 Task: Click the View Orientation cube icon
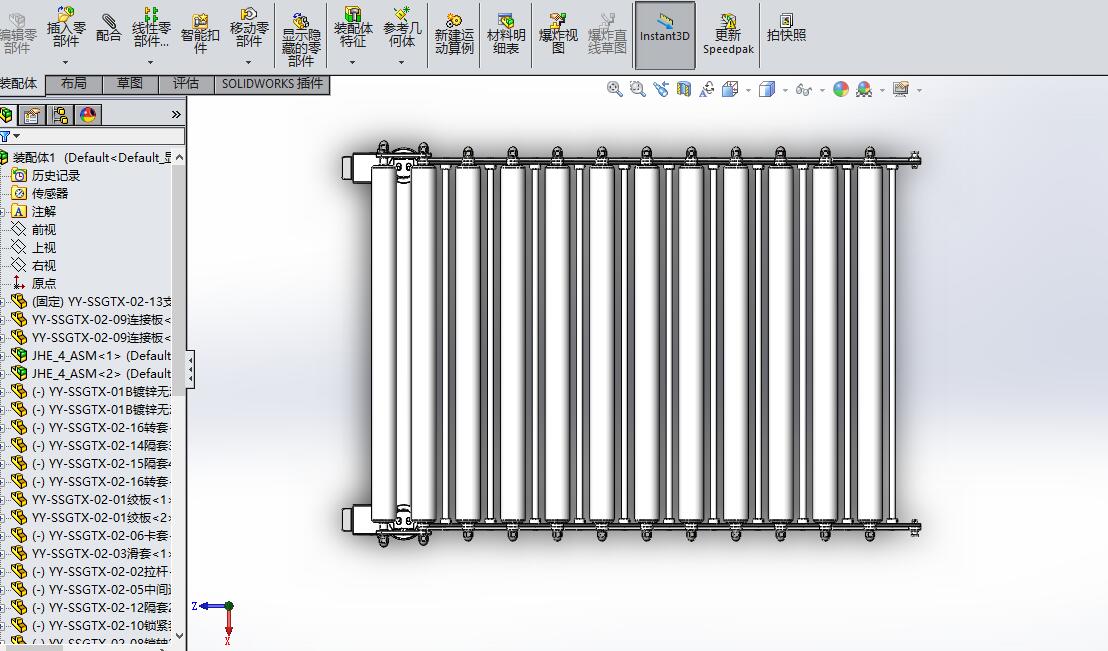coord(731,89)
